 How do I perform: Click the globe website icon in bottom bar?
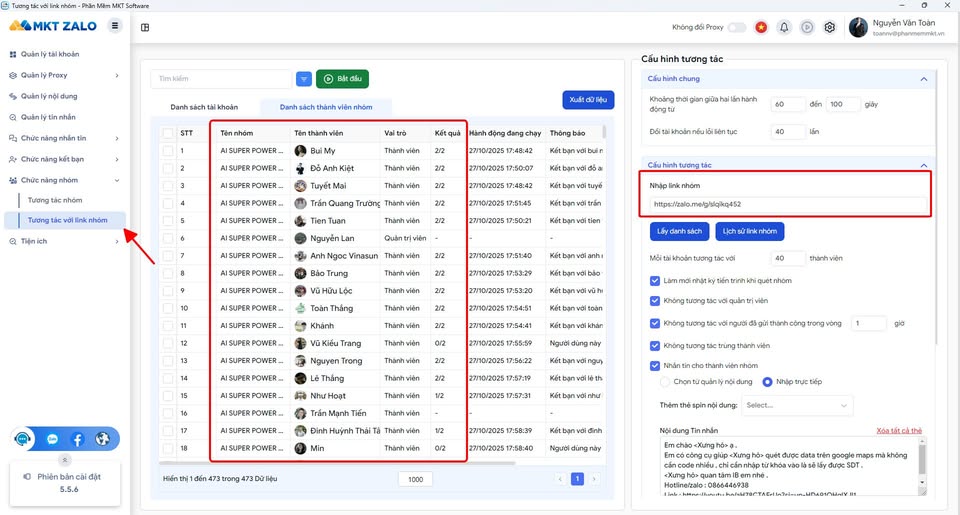click(x=102, y=439)
